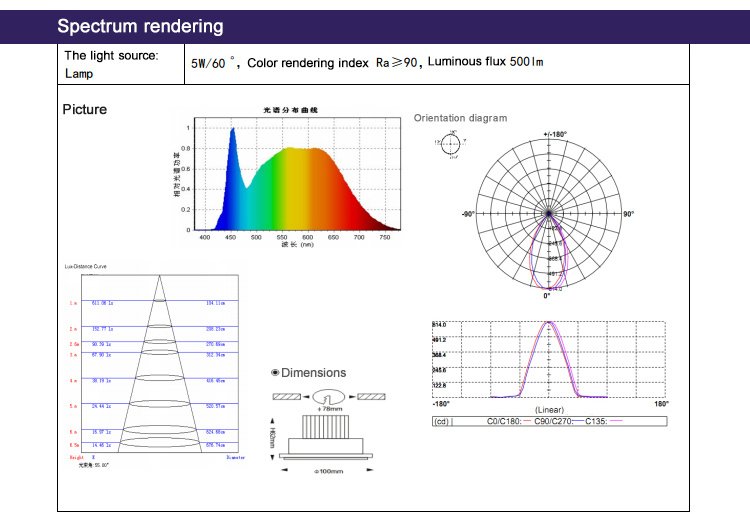Select the Spectrum rendering header
The height and width of the screenshot is (514, 750).
pos(140,26)
